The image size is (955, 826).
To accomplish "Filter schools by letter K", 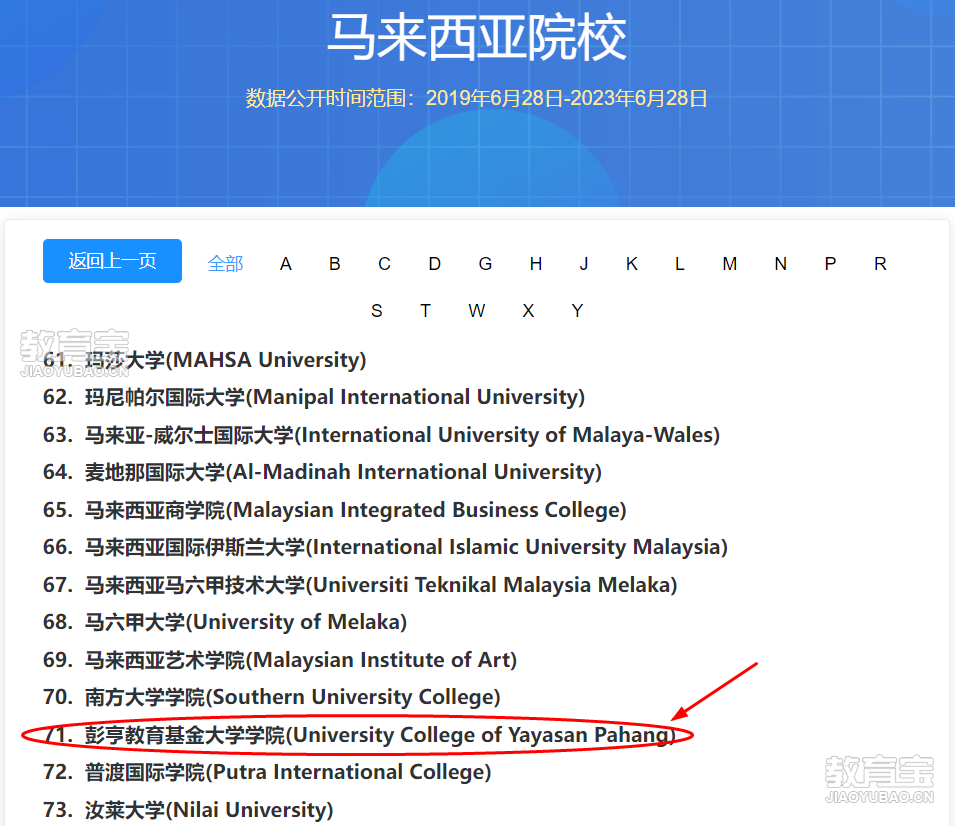I will tap(632, 264).
